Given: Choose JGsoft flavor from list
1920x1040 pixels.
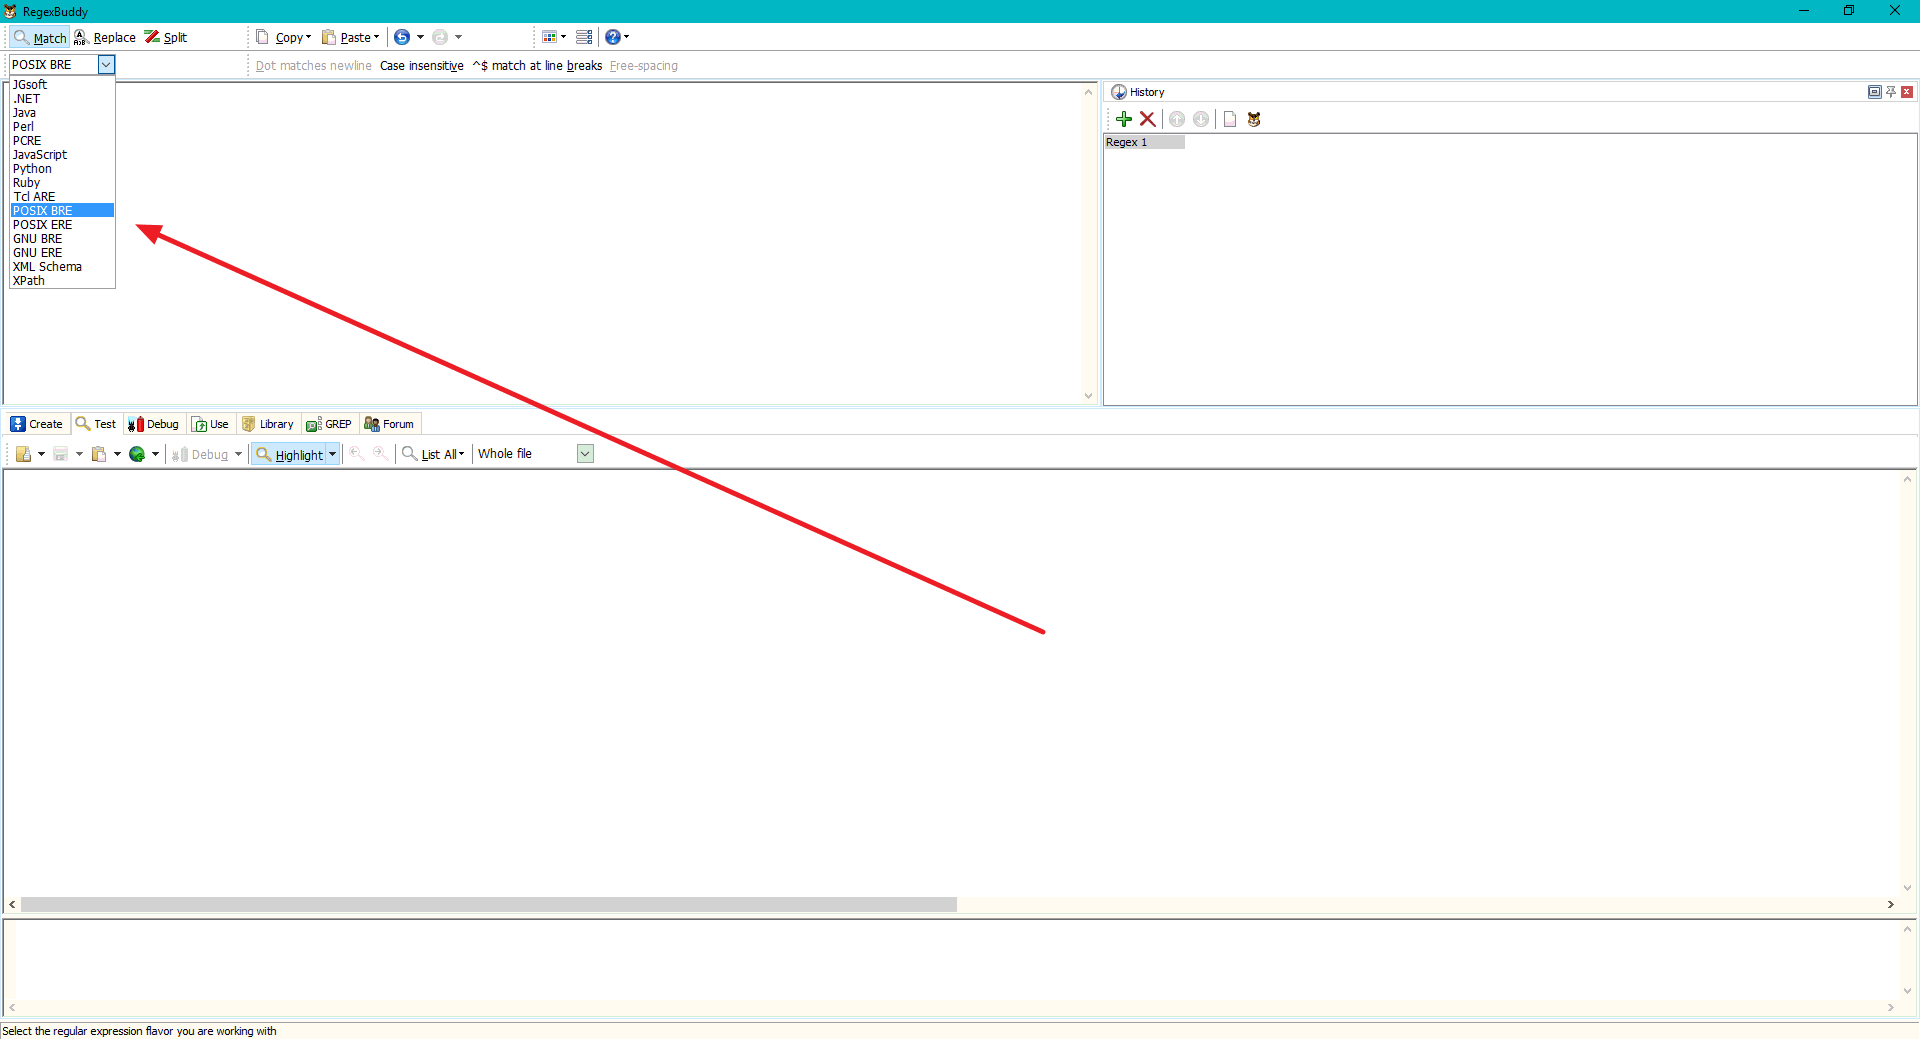Looking at the screenshot, I should [x=62, y=85].
